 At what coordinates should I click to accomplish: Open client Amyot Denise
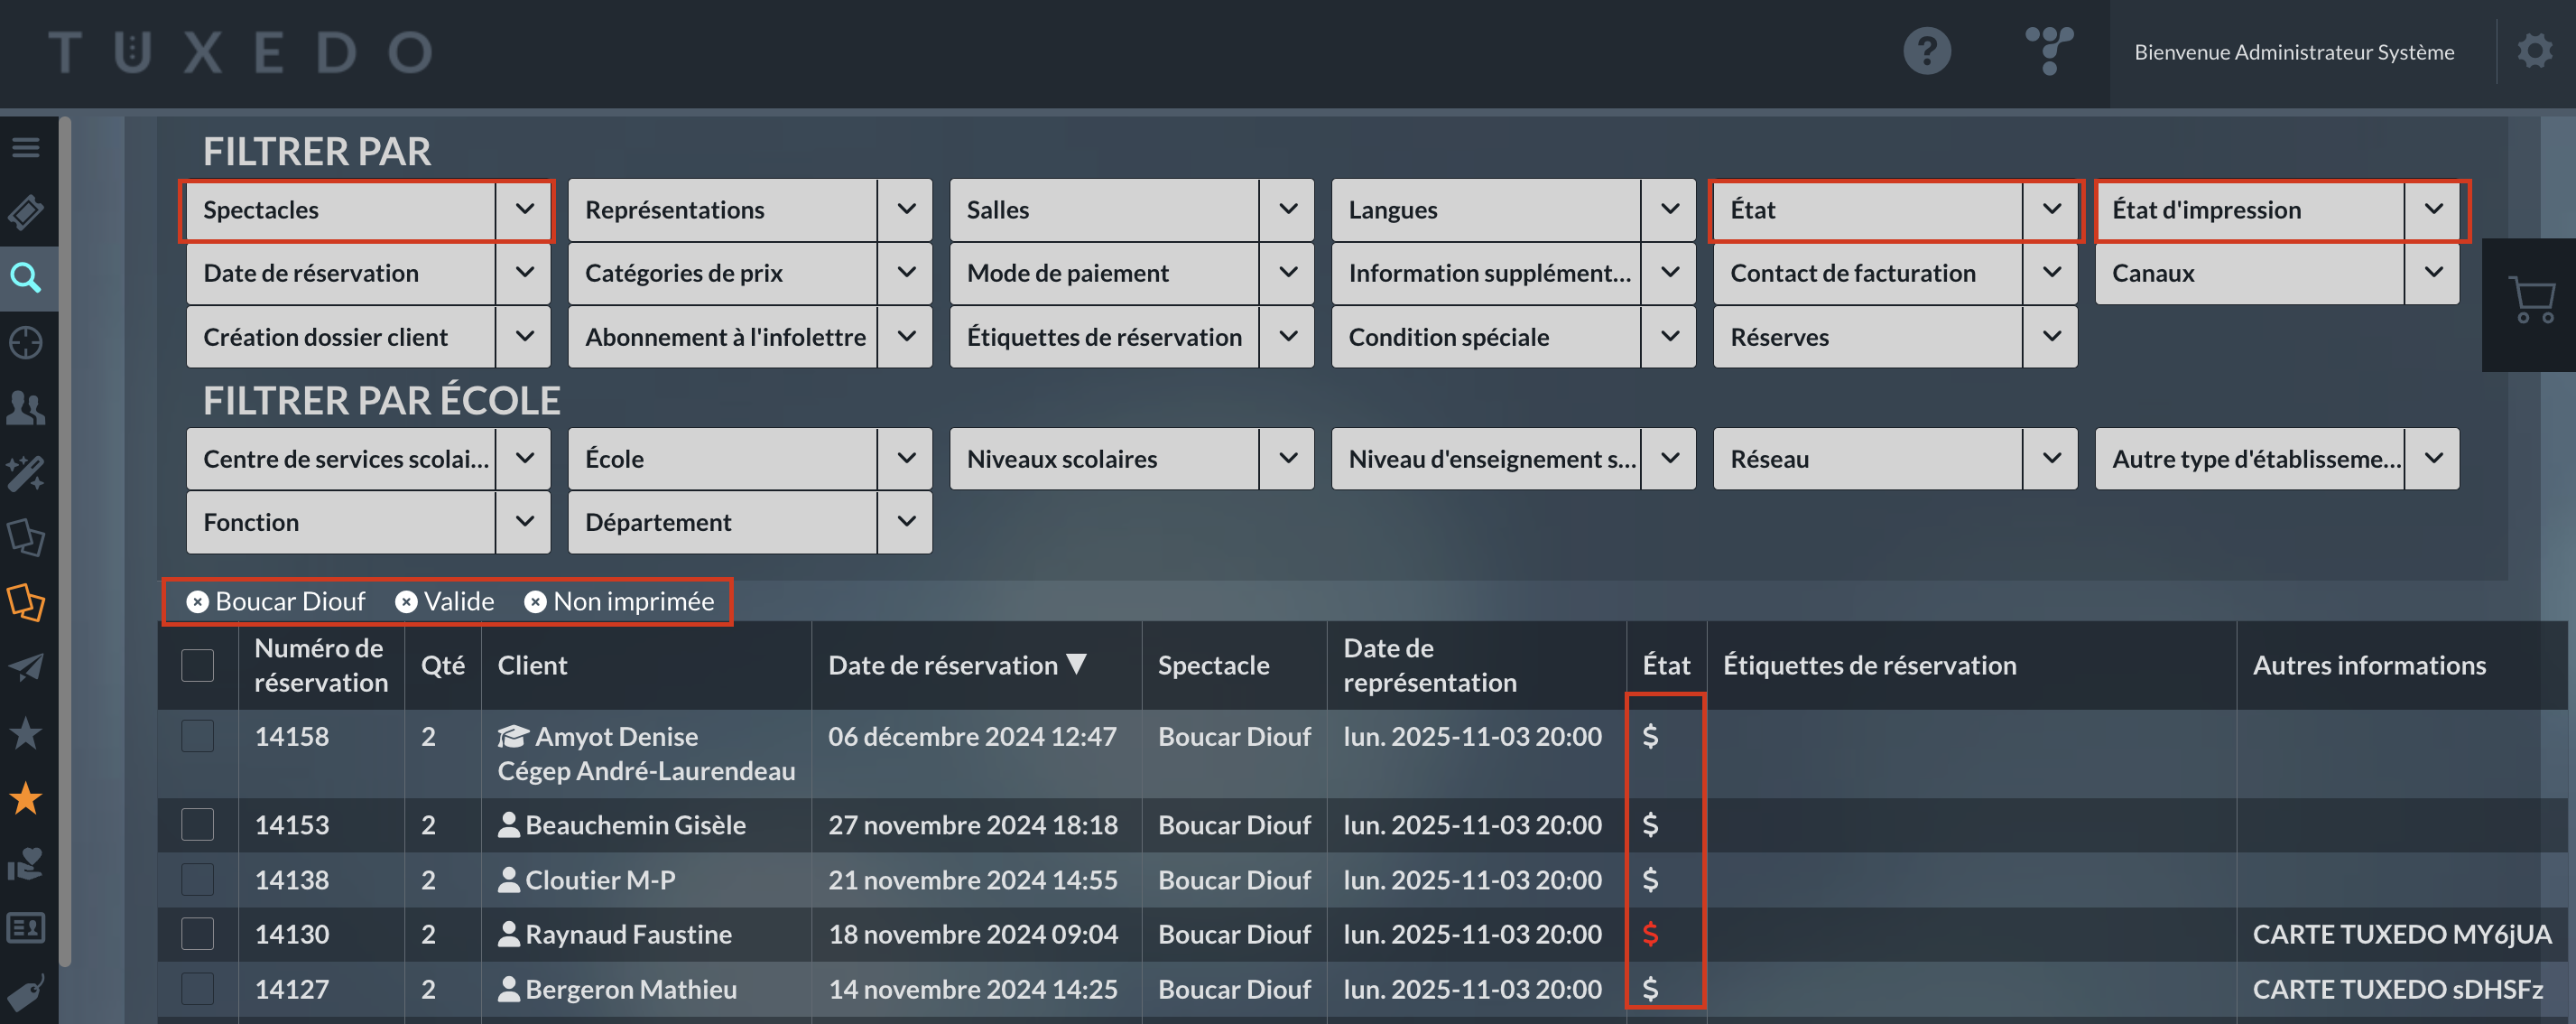coord(616,737)
